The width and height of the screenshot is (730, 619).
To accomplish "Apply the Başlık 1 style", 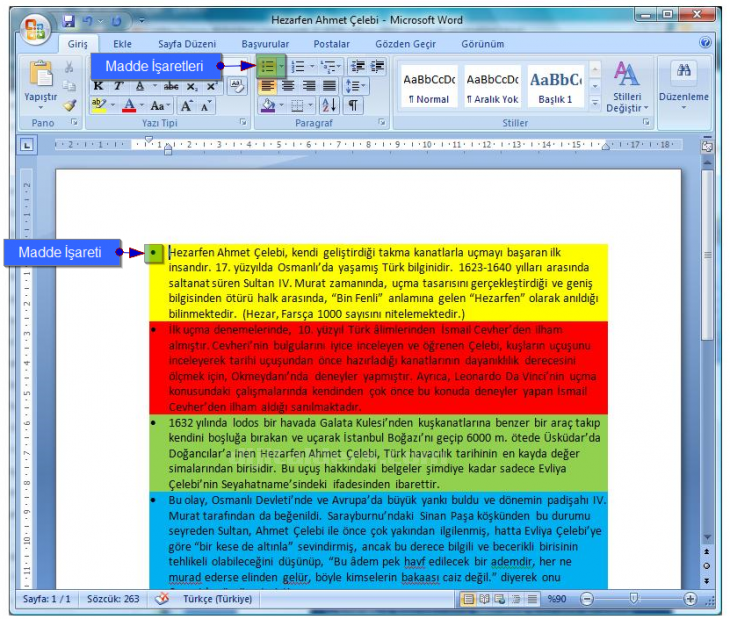I will click(x=555, y=87).
